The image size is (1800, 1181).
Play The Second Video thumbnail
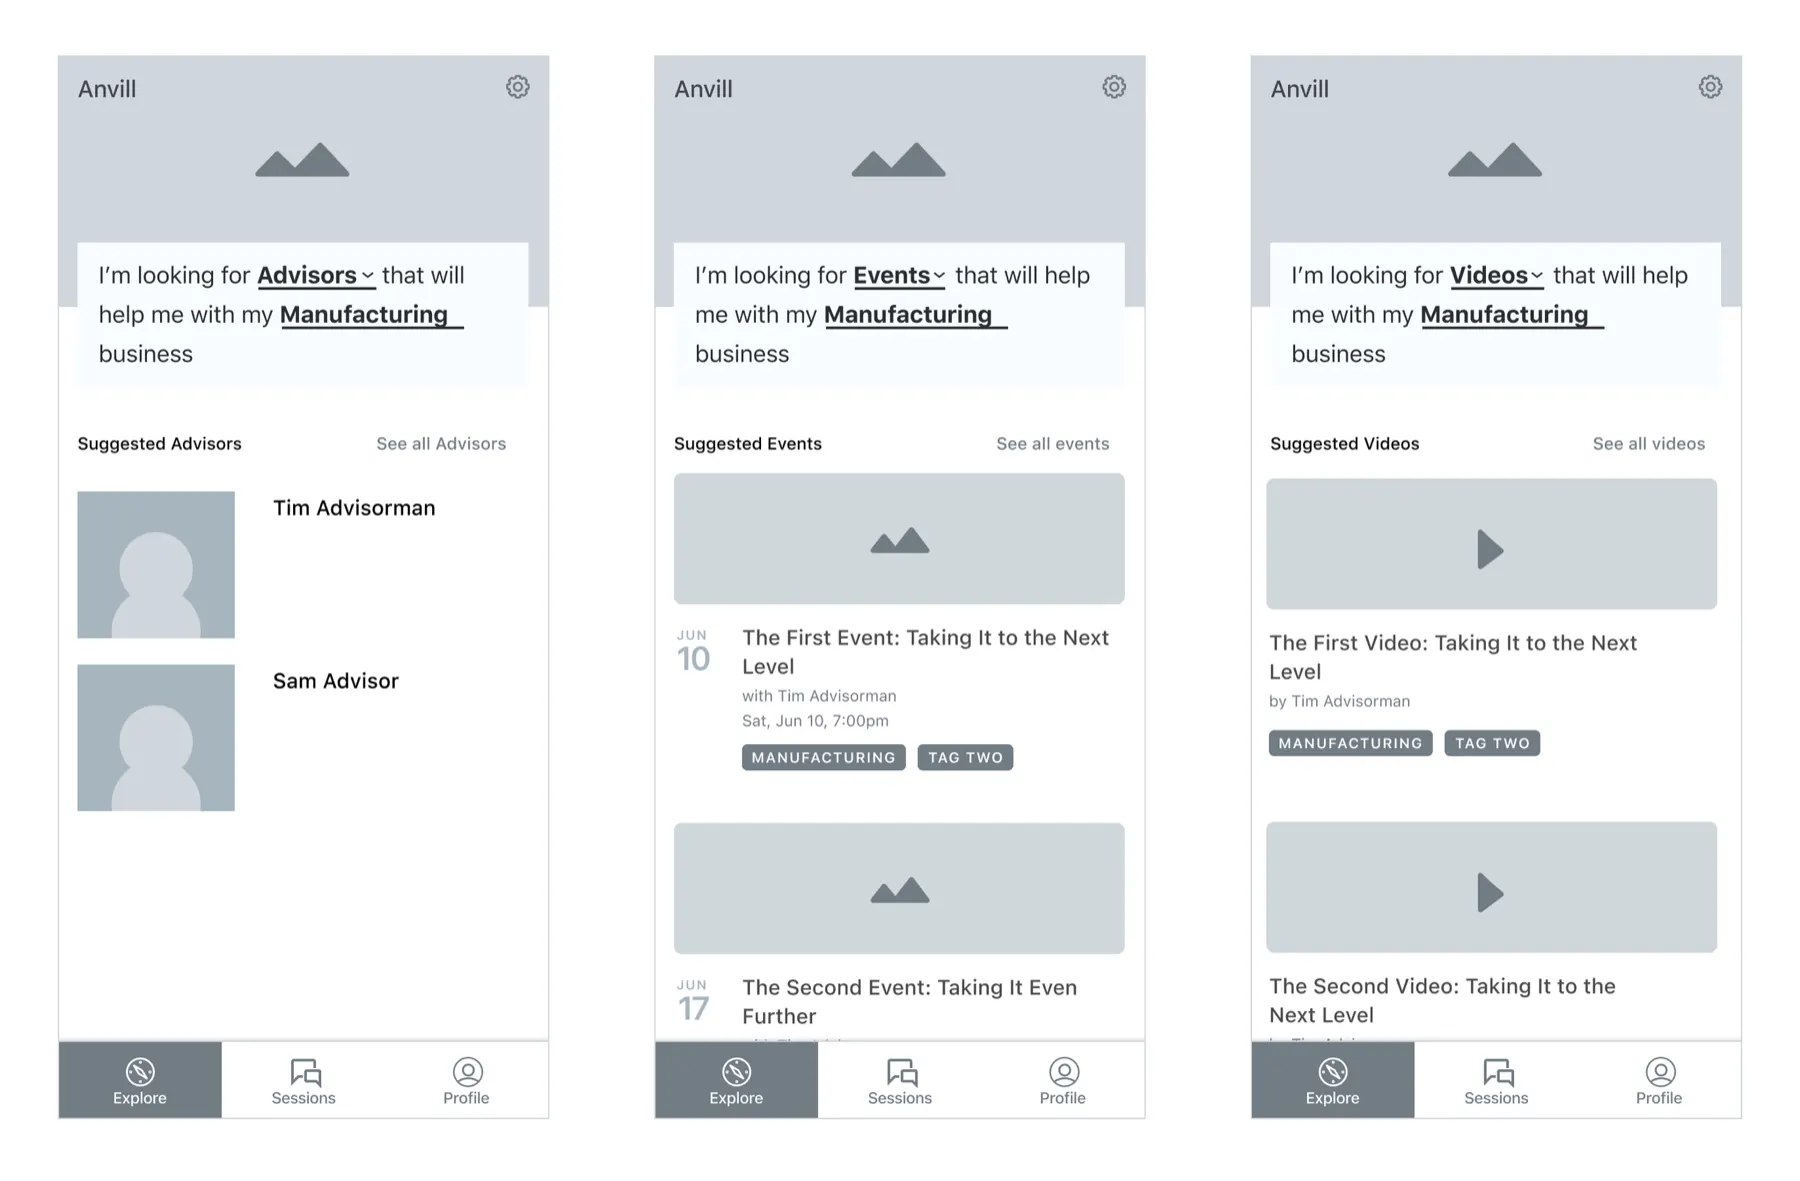coord(1491,887)
